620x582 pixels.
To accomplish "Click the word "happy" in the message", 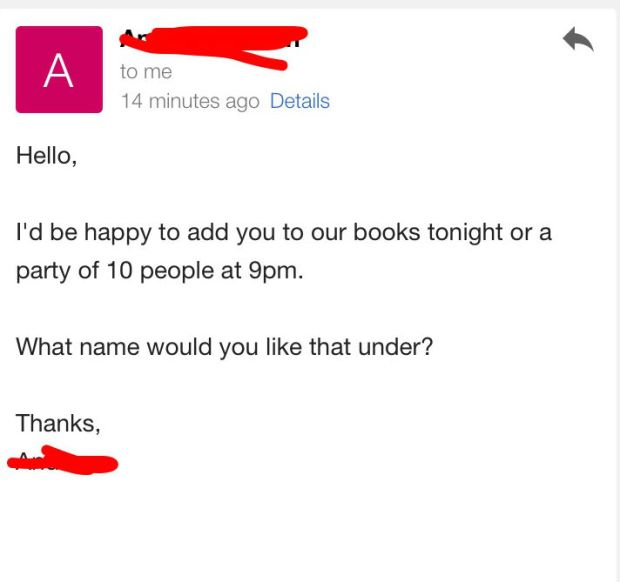I will click(x=110, y=233).
